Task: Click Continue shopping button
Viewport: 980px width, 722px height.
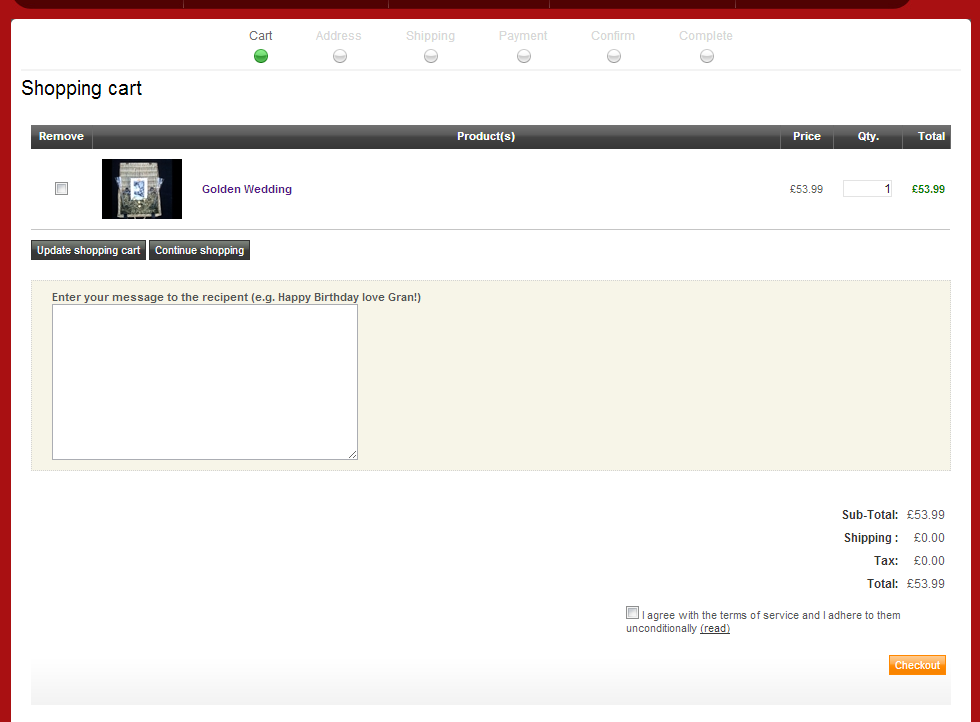Action: pos(199,250)
